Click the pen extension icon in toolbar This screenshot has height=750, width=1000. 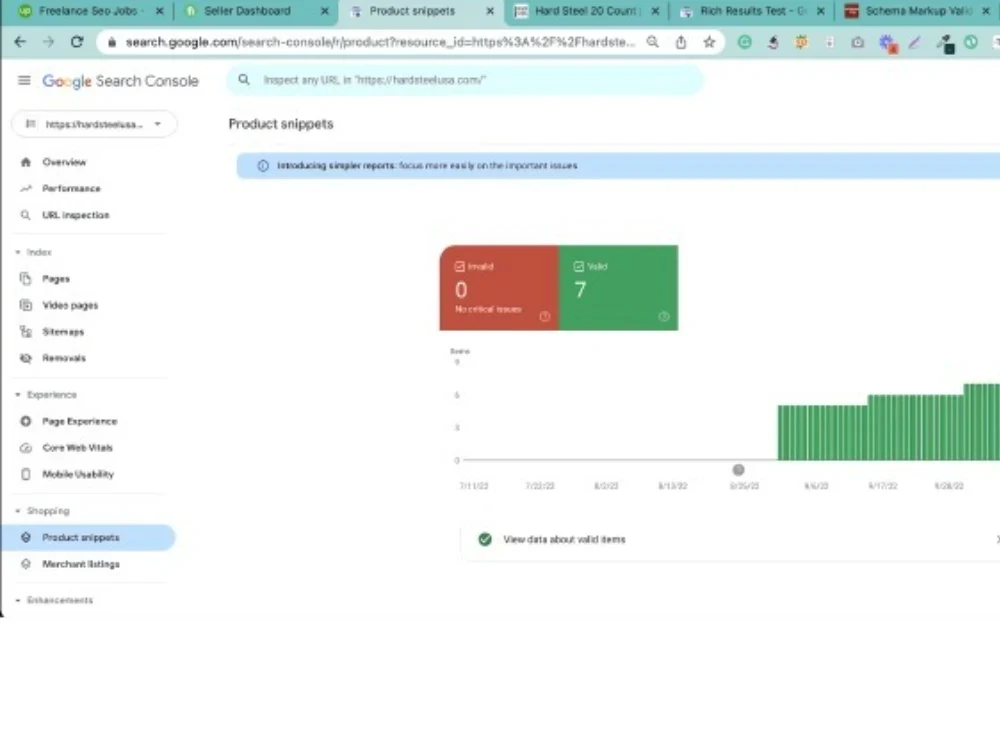915,42
